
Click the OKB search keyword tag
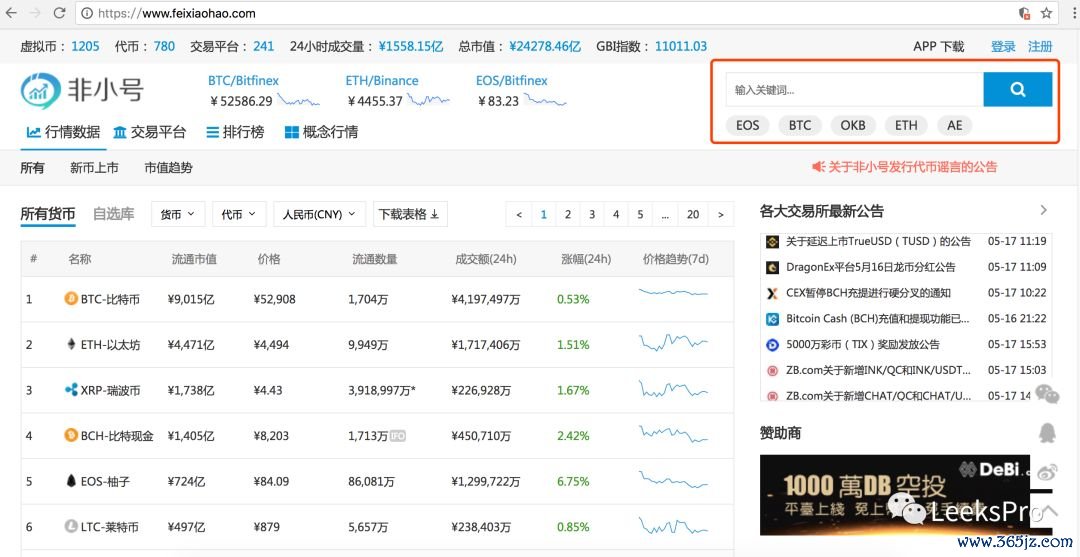(x=853, y=125)
